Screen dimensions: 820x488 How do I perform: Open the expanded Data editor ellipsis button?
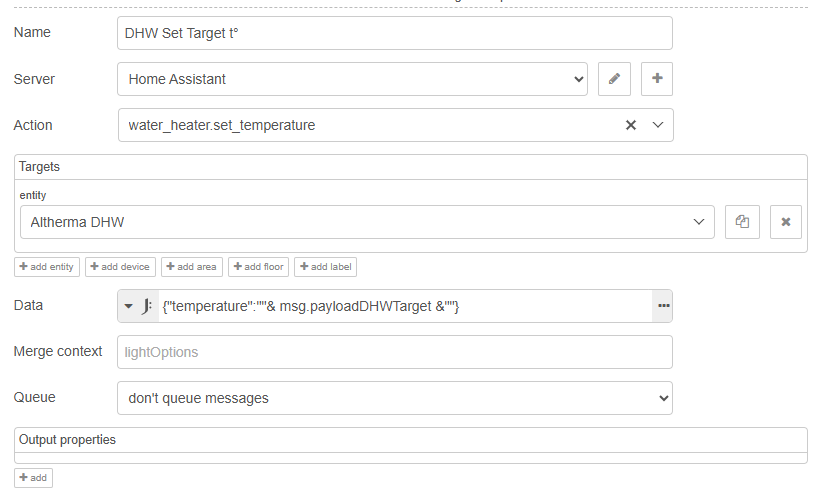(663, 306)
